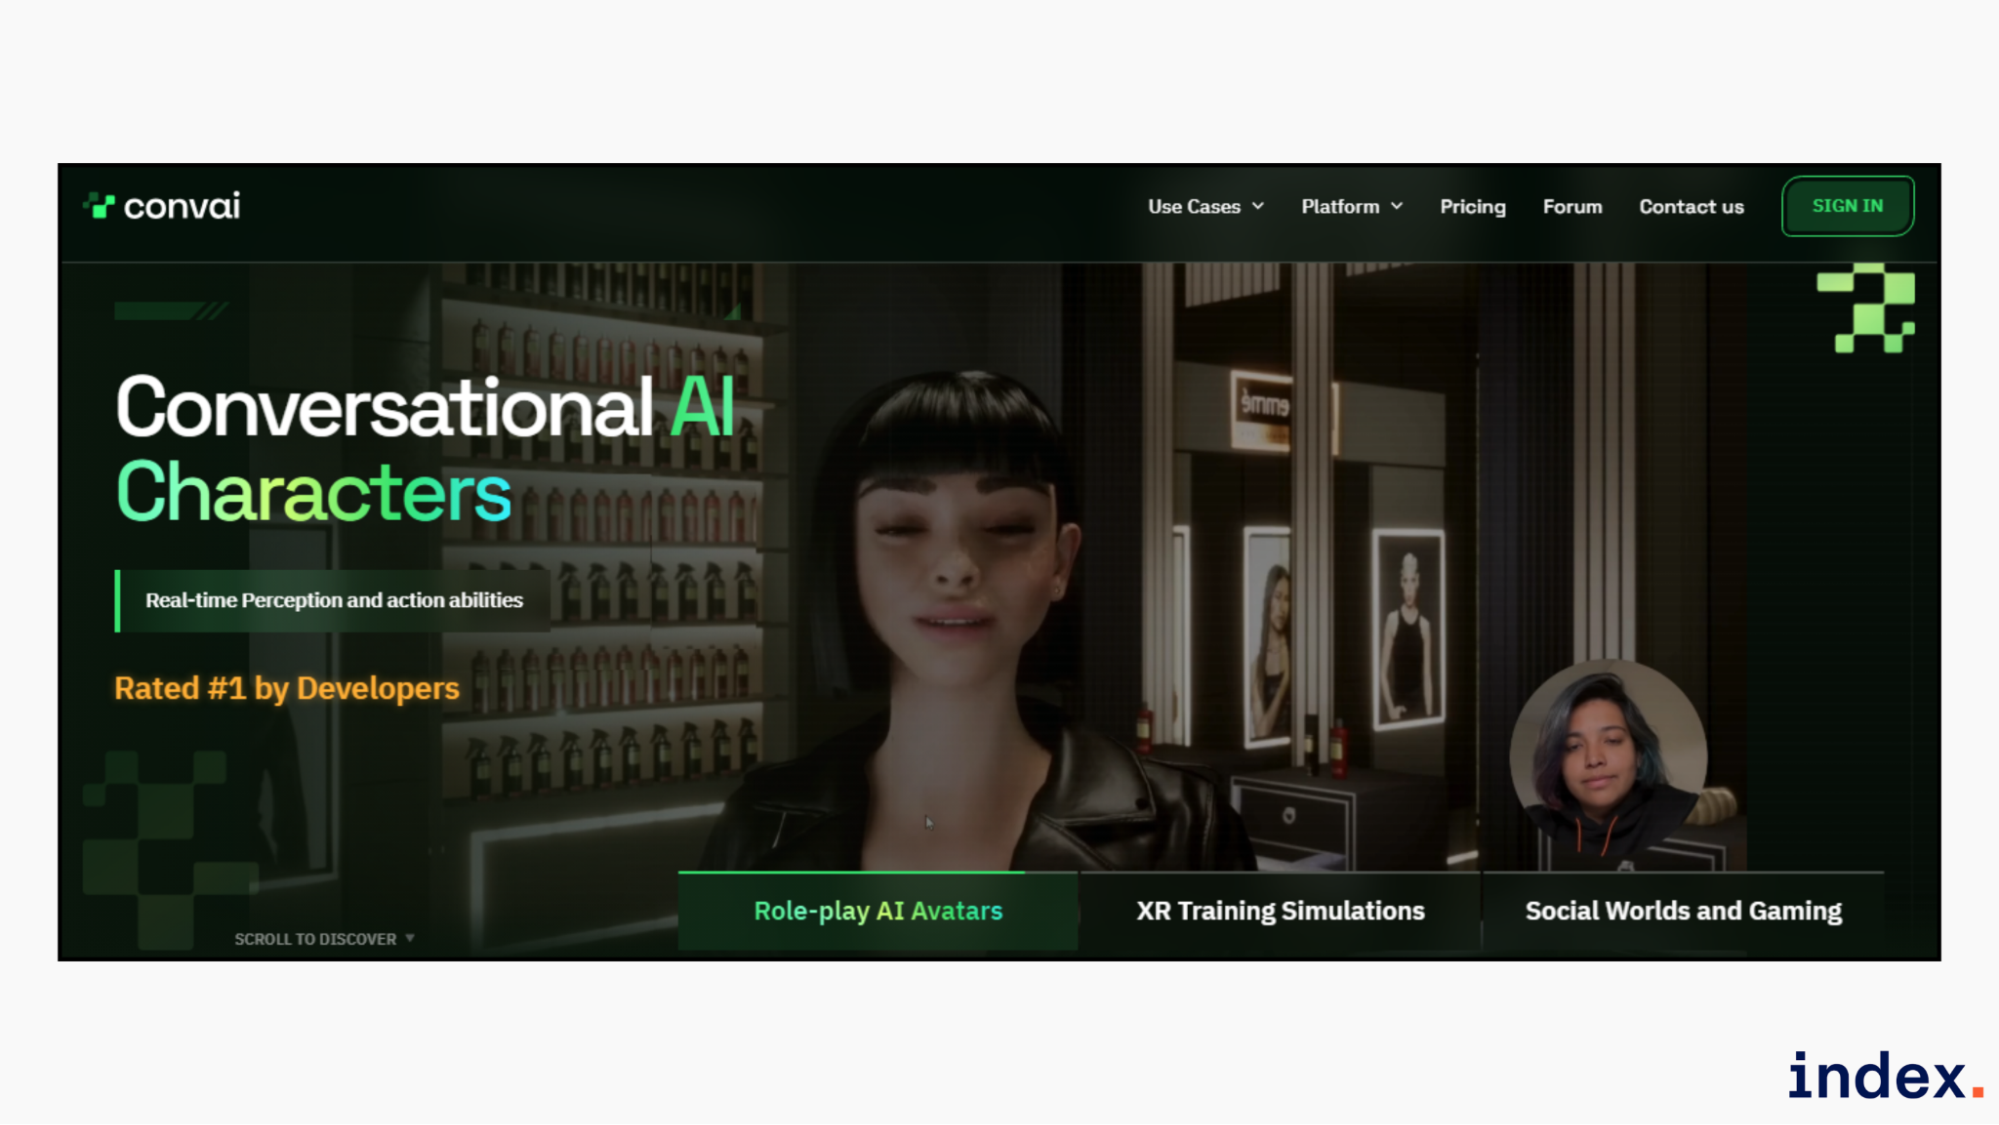
Task: Expand the Use Cases dropdown chevron
Action: coord(1258,206)
